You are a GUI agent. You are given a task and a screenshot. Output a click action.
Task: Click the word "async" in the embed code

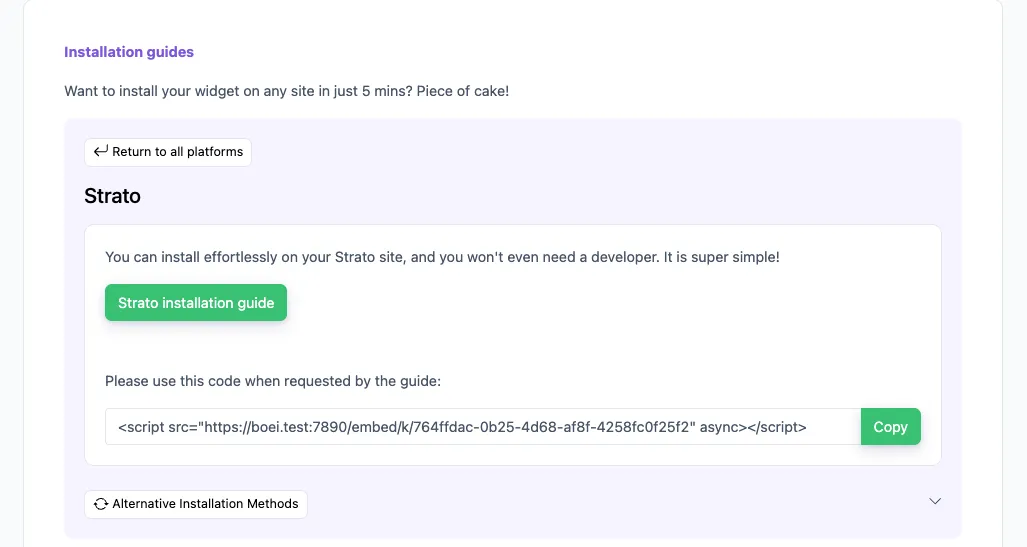coord(721,427)
